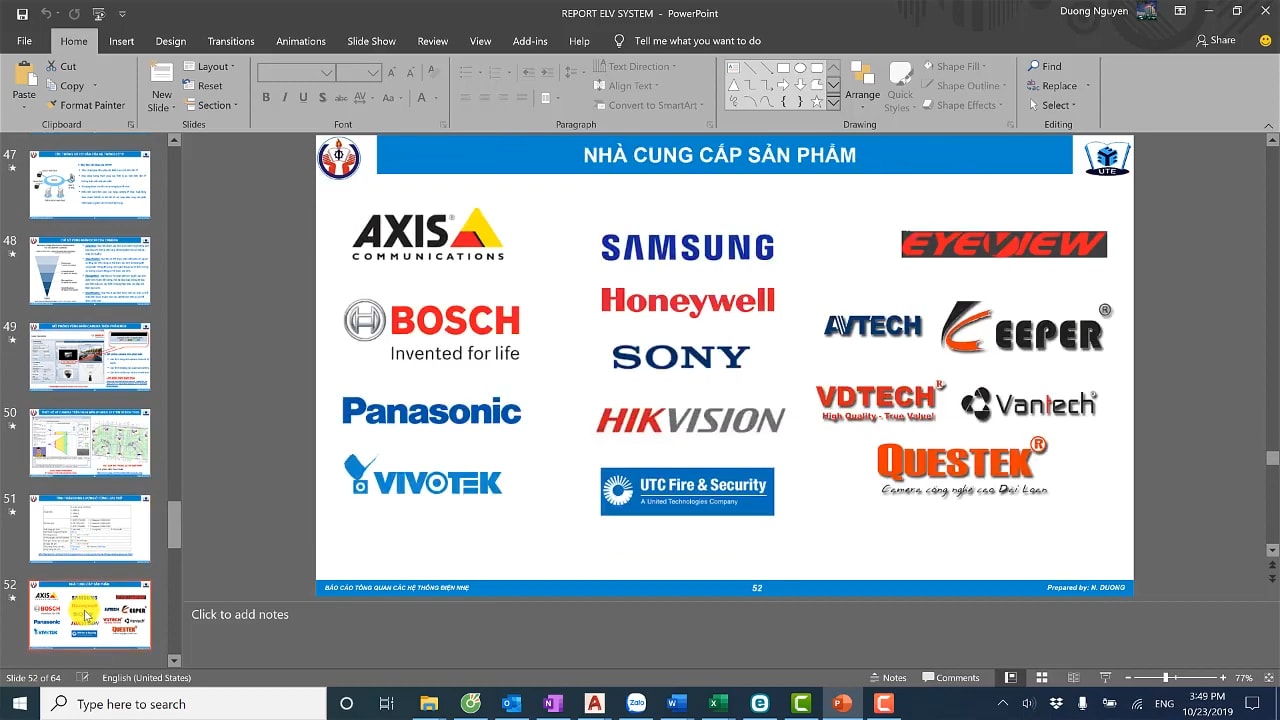Switch to the Insert tab
The image size is (1280, 720).
(122, 41)
